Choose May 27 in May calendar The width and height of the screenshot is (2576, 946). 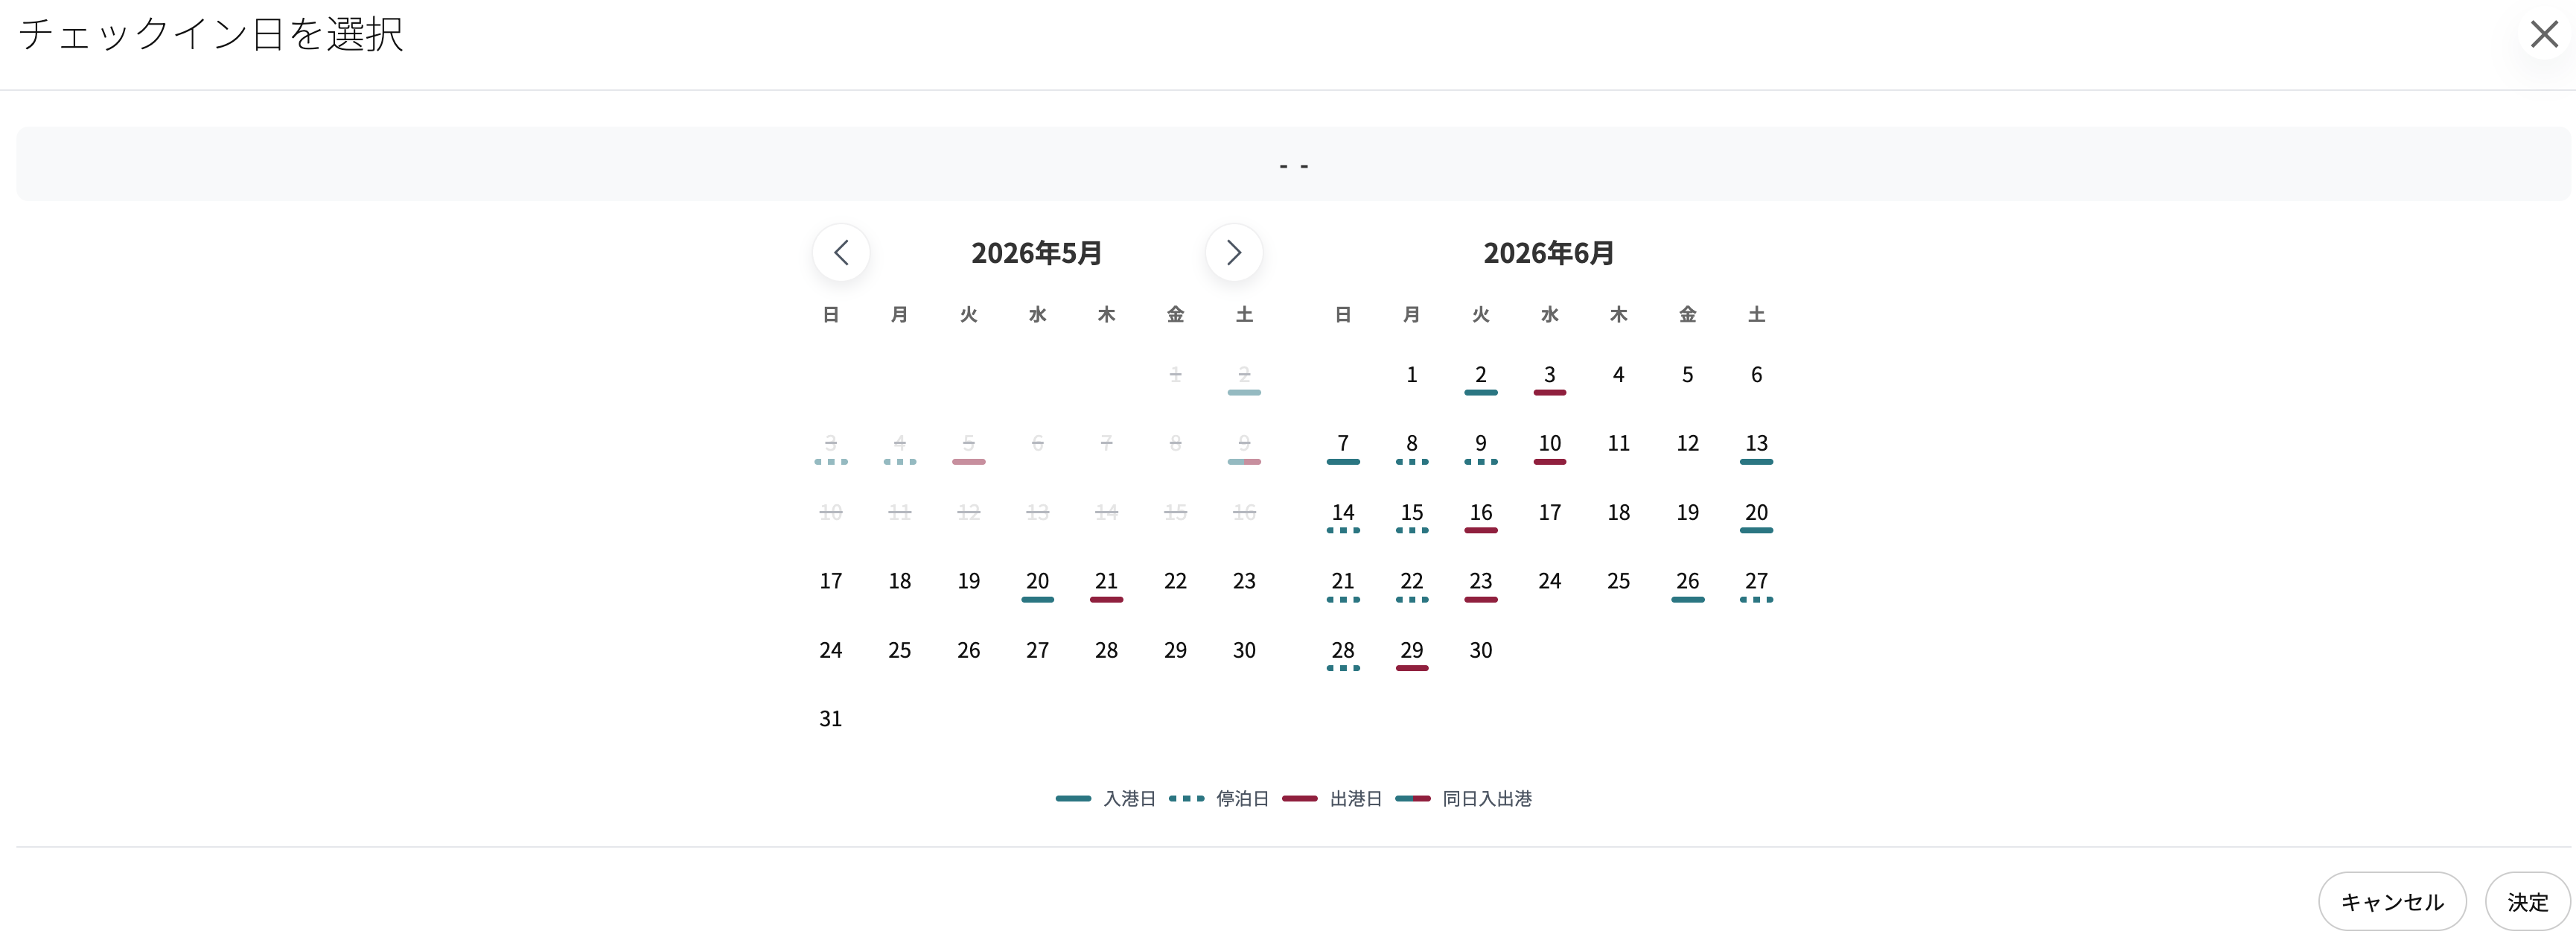1037,651
